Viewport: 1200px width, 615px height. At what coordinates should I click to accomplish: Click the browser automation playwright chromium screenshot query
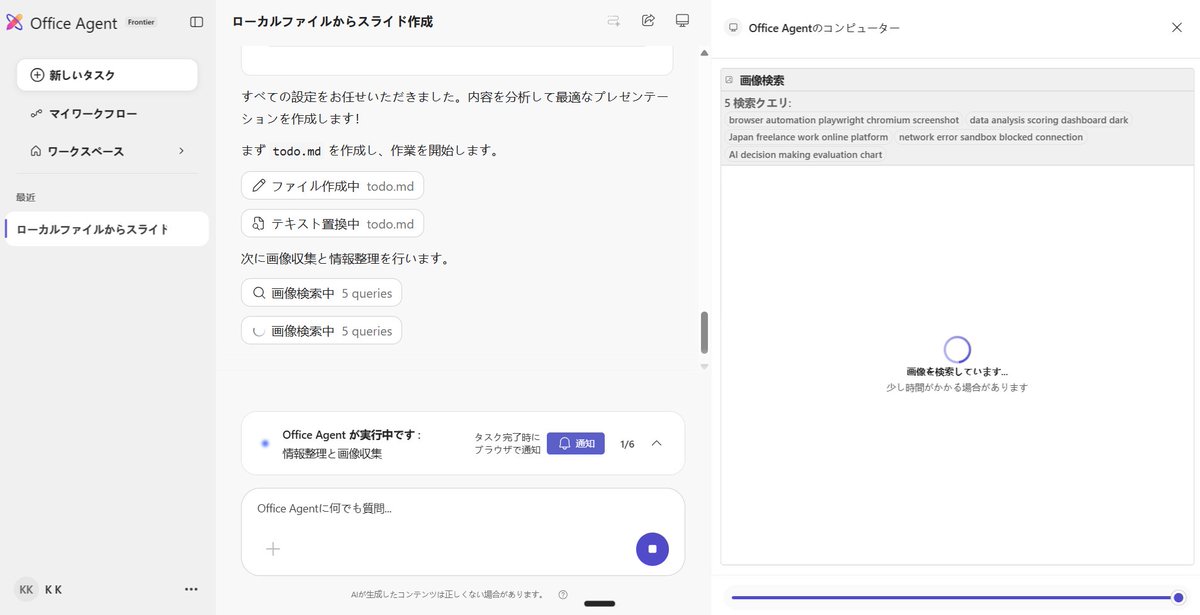click(x=844, y=120)
